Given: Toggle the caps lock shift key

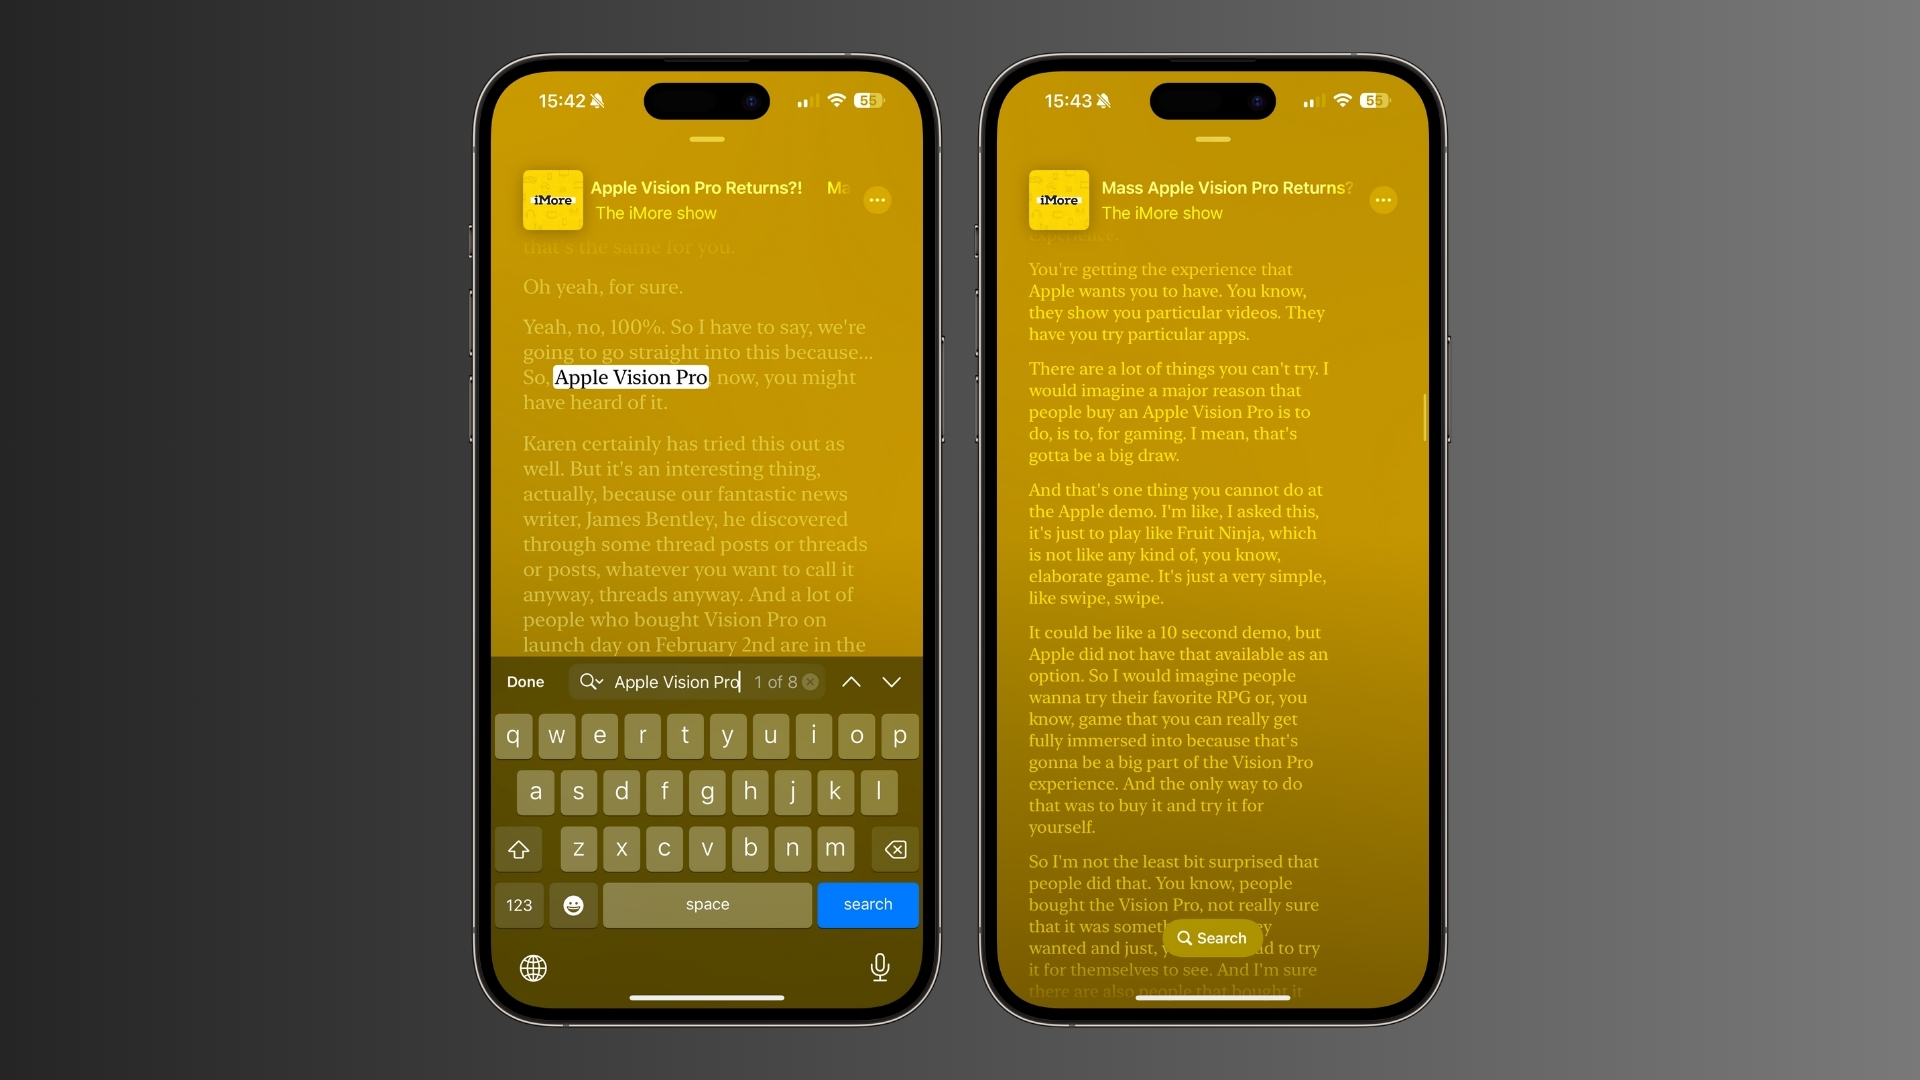Looking at the screenshot, I should tap(518, 847).
